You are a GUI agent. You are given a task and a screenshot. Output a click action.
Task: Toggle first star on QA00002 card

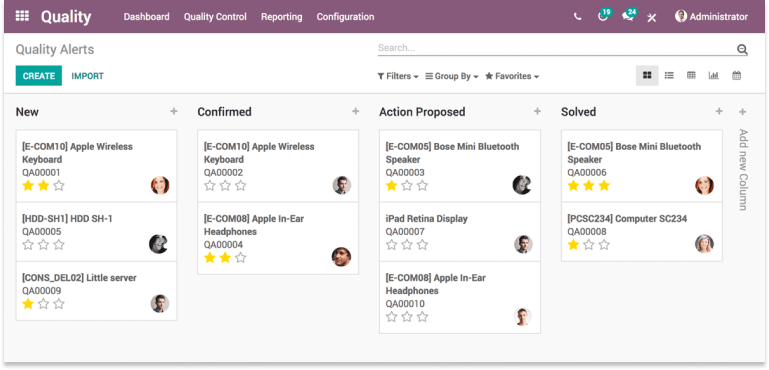click(210, 185)
